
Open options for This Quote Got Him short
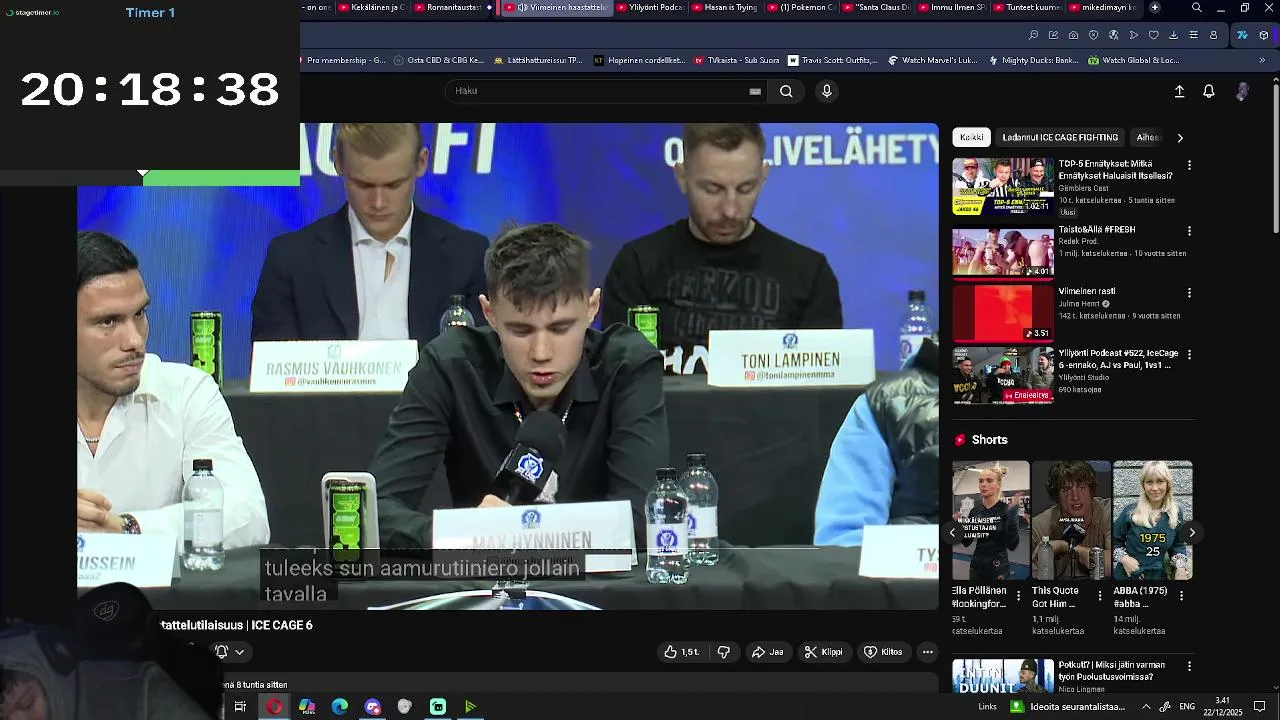(x=1100, y=595)
